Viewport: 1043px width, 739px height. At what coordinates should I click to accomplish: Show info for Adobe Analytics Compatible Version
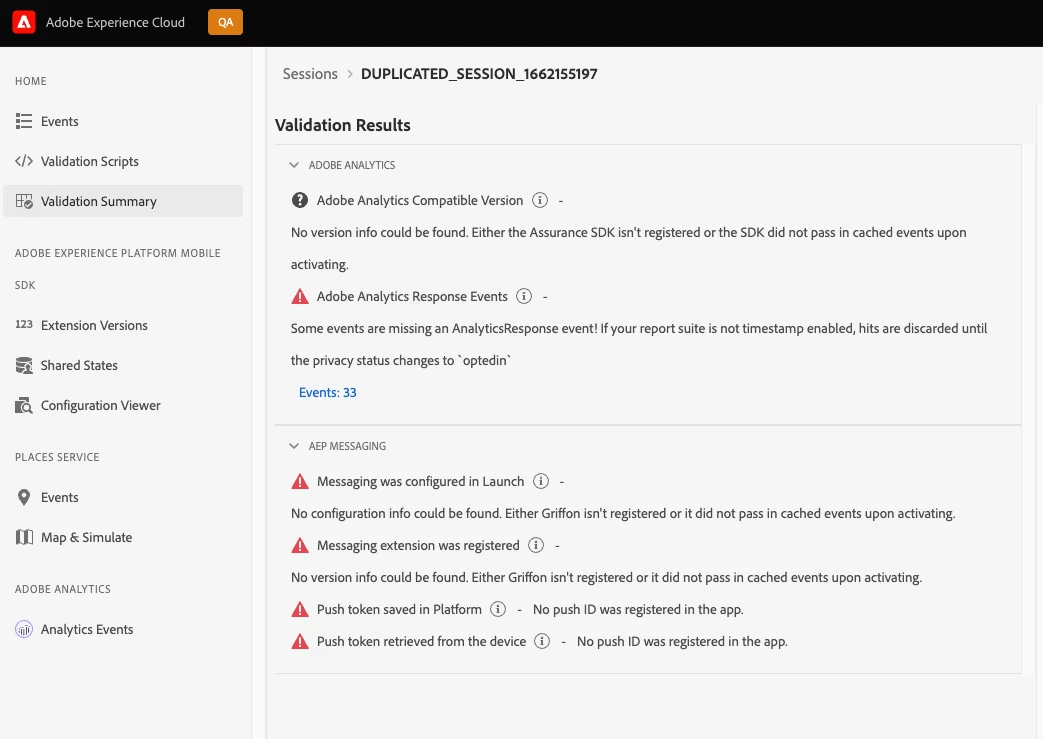(x=540, y=200)
